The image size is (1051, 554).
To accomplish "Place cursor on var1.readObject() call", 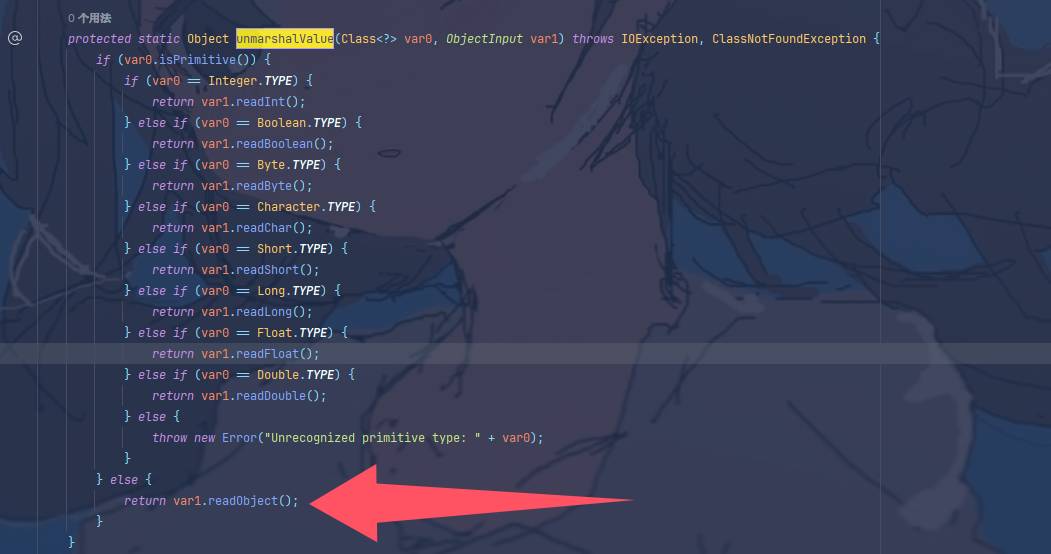I will [236, 500].
